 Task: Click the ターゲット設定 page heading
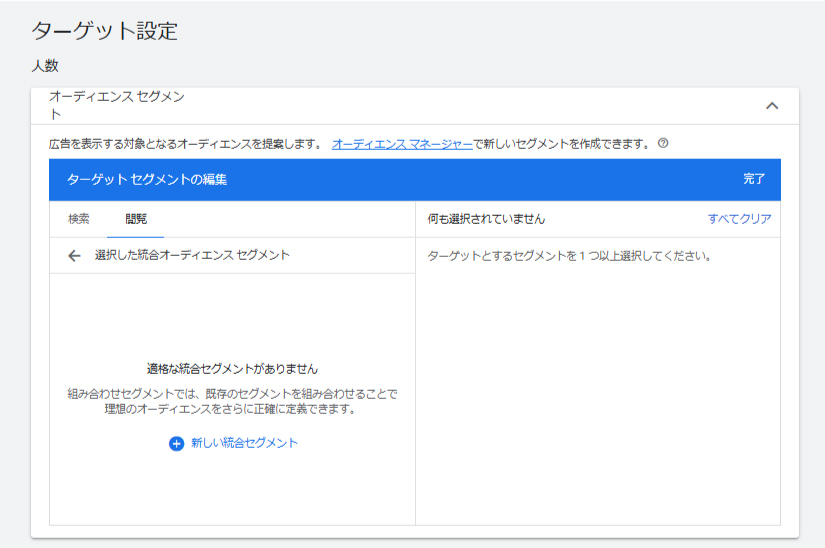tap(104, 31)
